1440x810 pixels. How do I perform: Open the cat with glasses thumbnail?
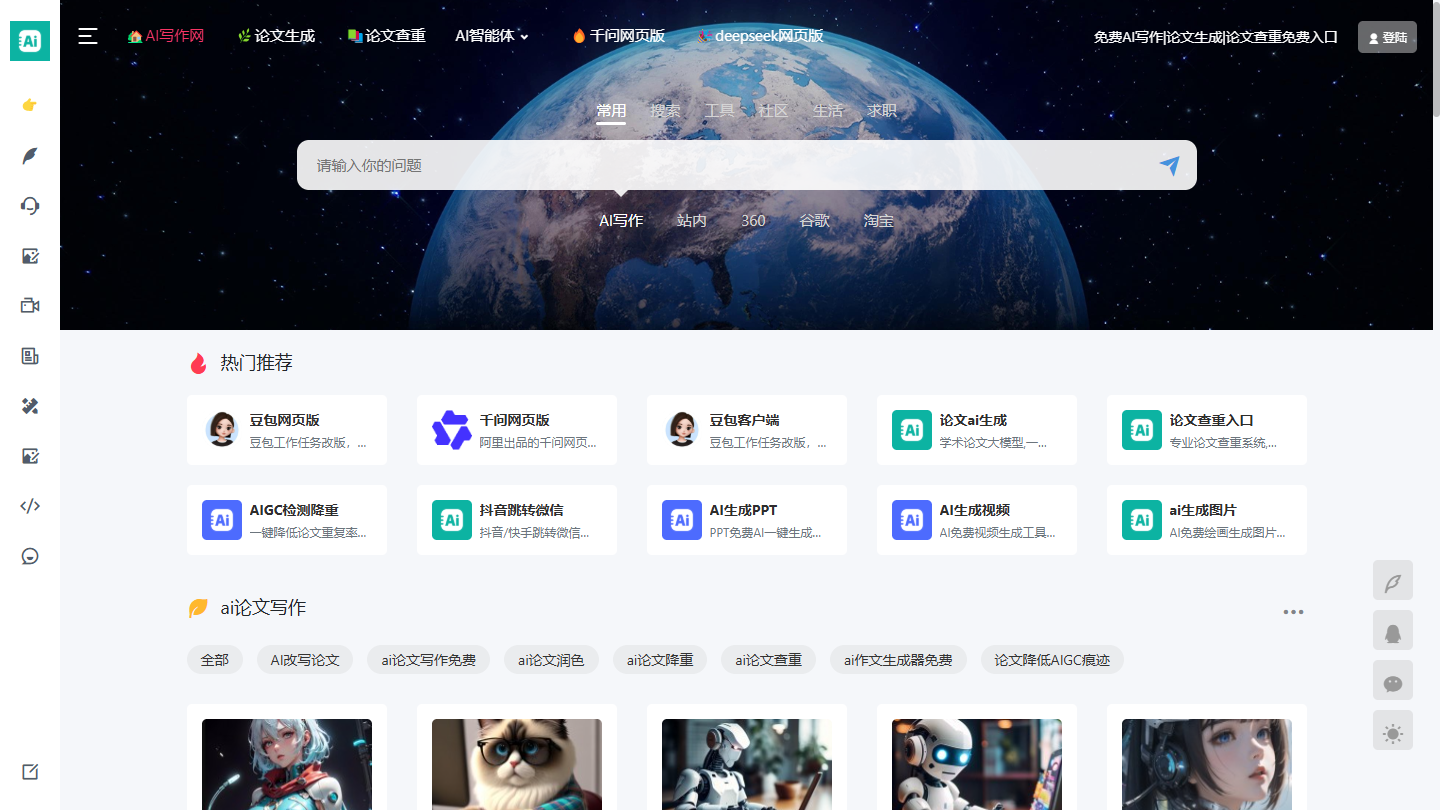coord(517,764)
